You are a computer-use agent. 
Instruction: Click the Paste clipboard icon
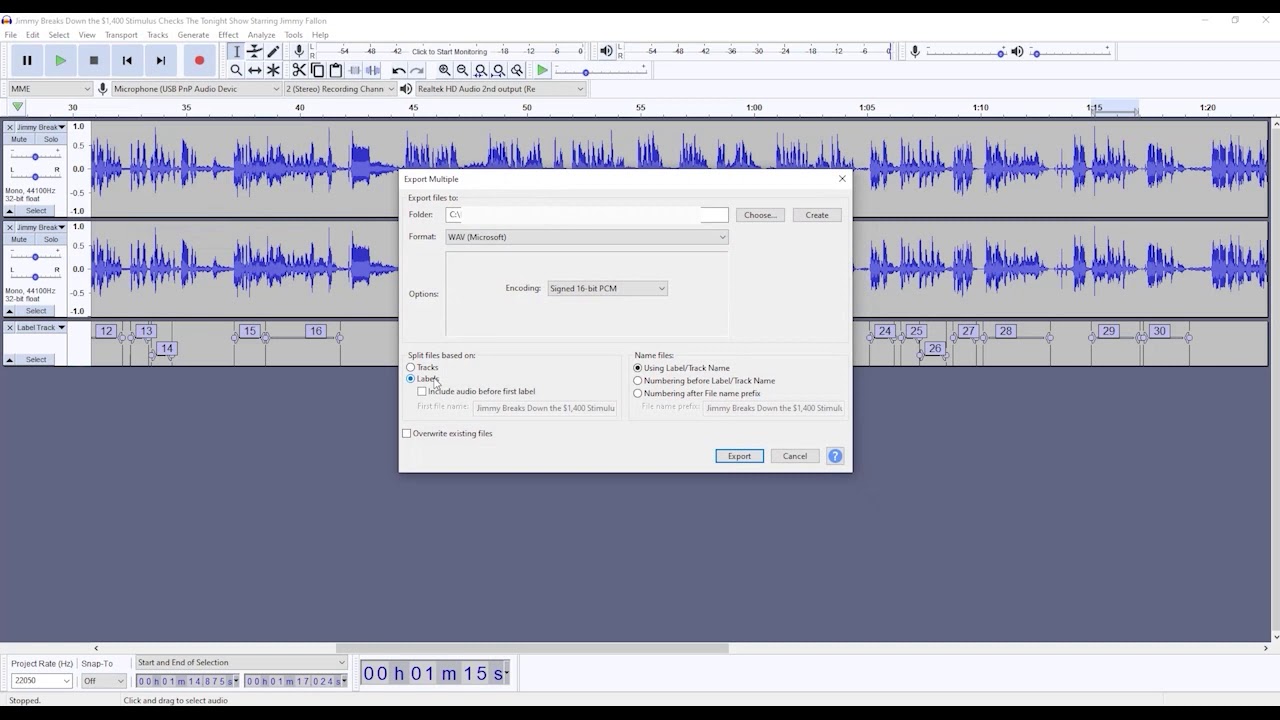pyautogui.click(x=336, y=70)
